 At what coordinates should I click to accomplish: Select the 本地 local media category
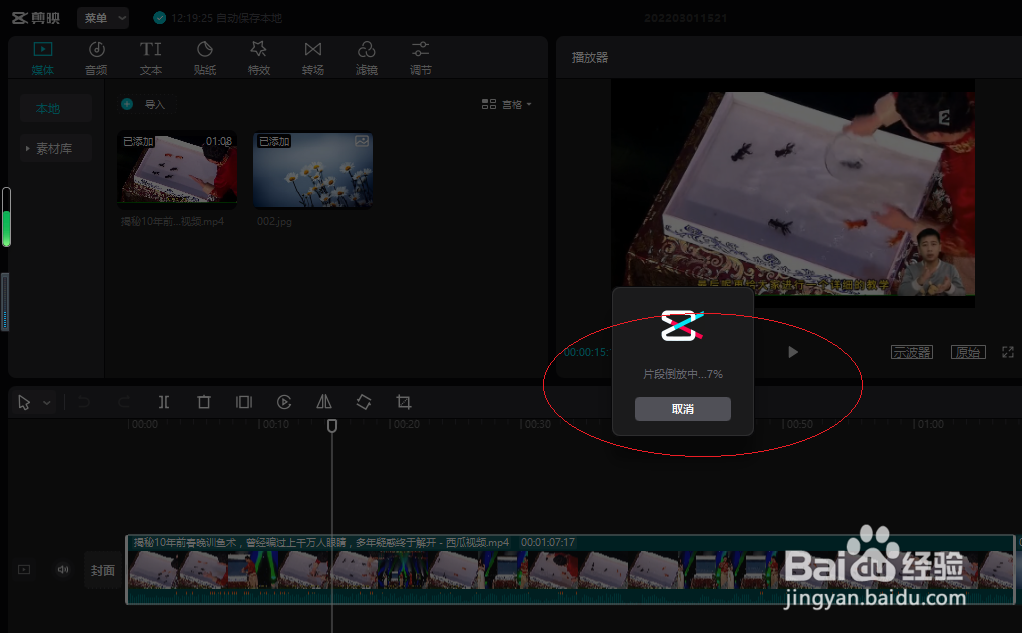[55, 109]
